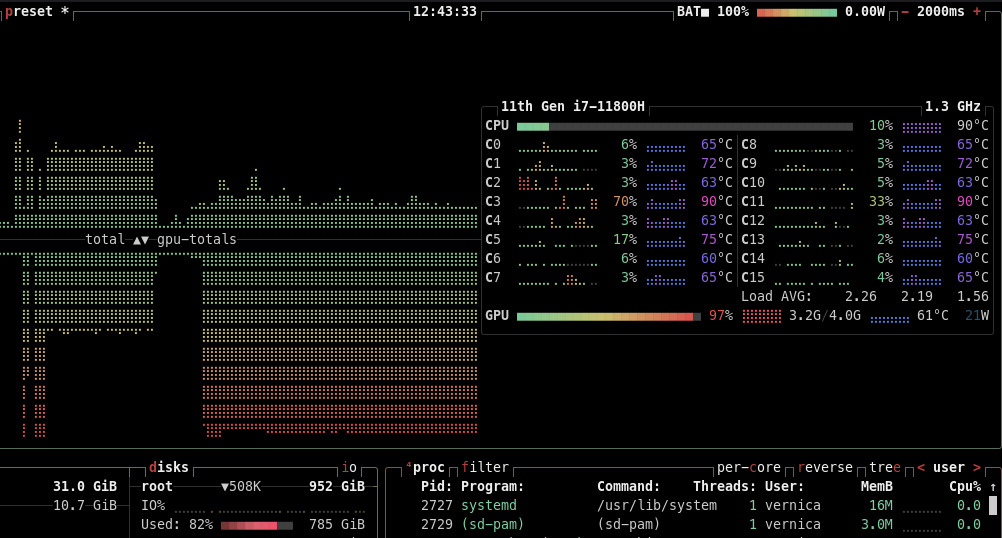
Task: Click the Pid: column header
Action: point(436,487)
